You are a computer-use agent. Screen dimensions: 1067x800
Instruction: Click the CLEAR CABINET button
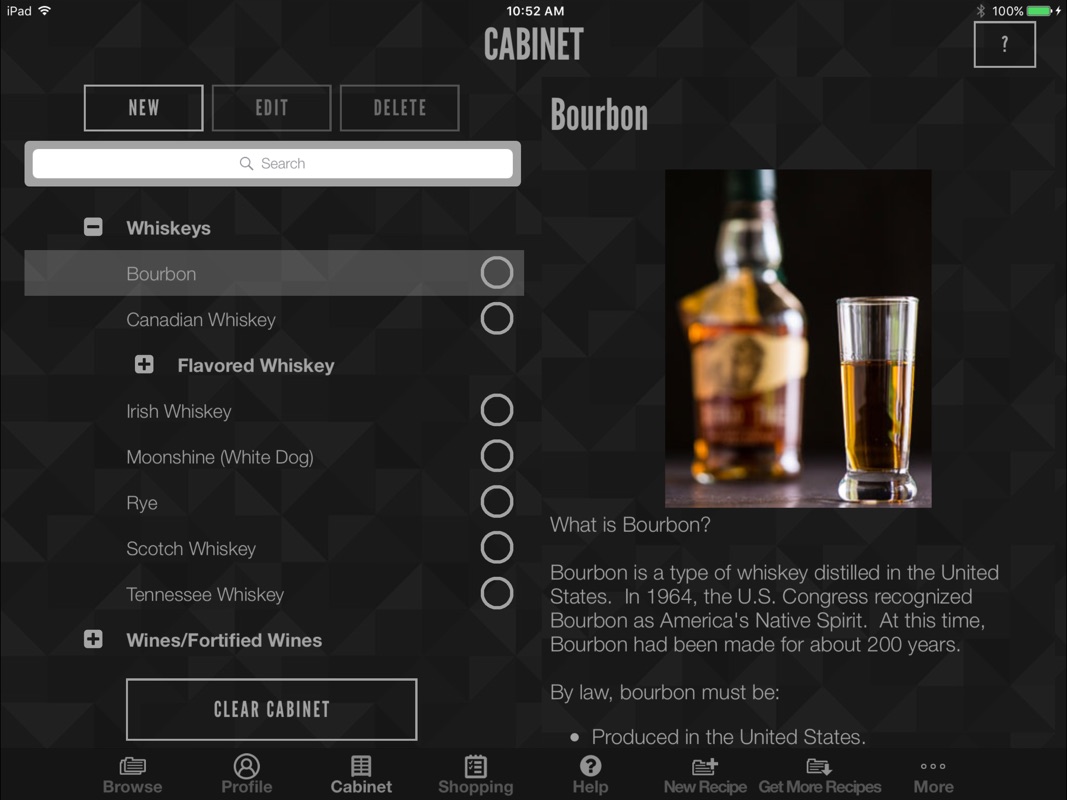[272, 709]
